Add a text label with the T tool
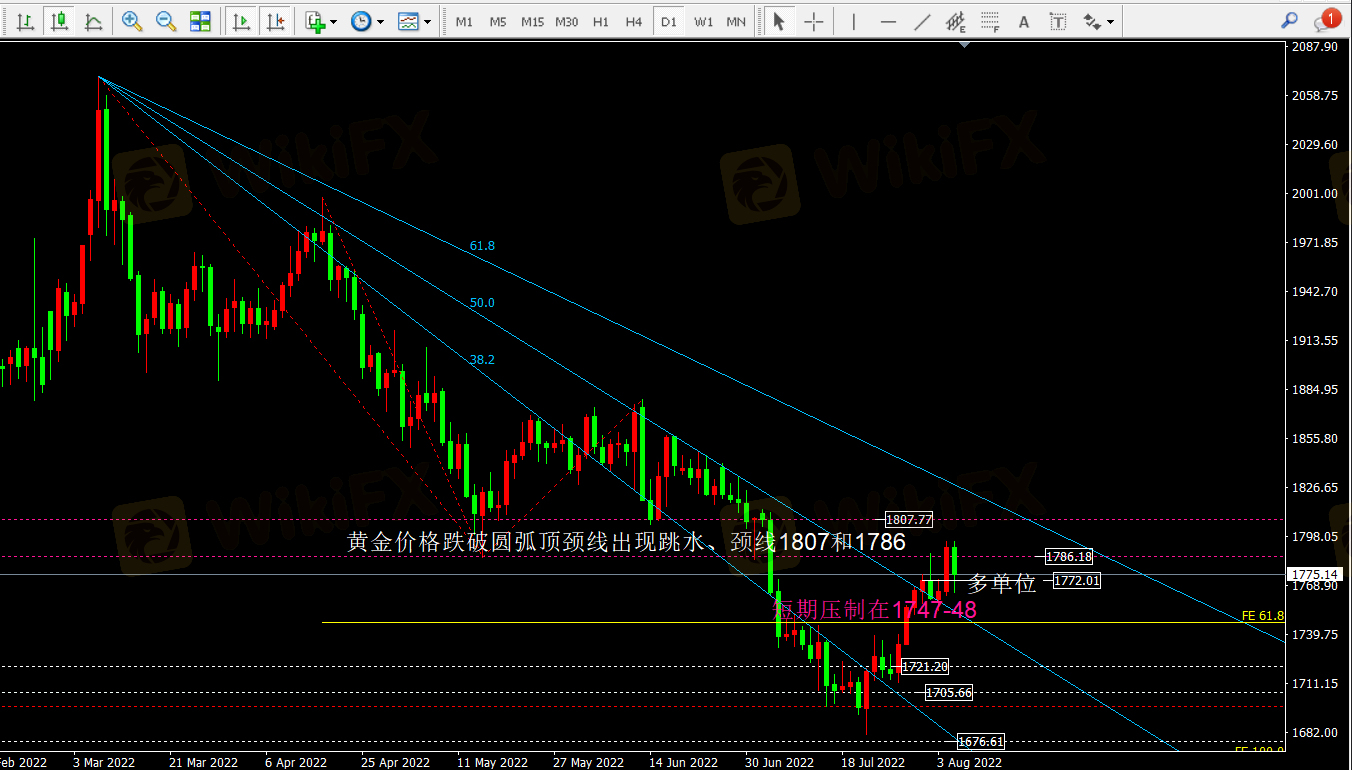Image resolution: width=1352 pixels, height=770 pixels. [1056, 21]
